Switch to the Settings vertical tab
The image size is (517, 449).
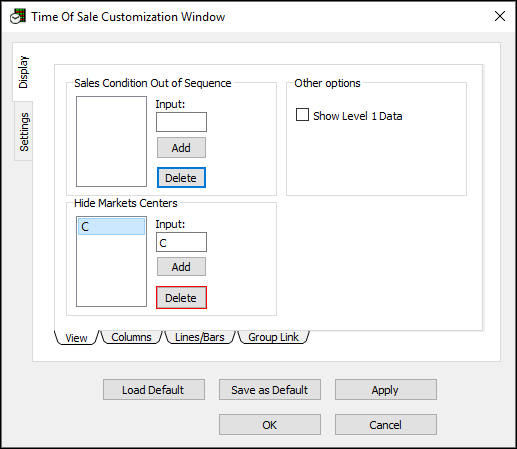click(24, 131)
